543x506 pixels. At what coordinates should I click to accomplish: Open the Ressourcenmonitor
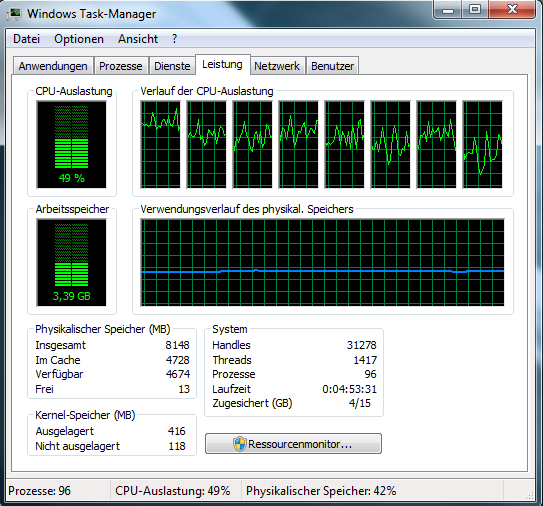[293, 444]
